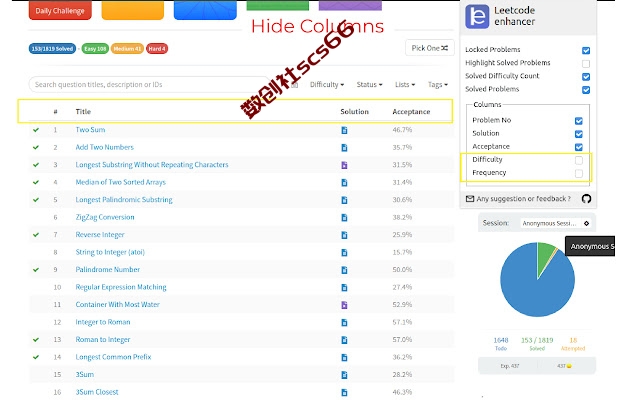Open the Container With Most Water problem

[117, 304]
